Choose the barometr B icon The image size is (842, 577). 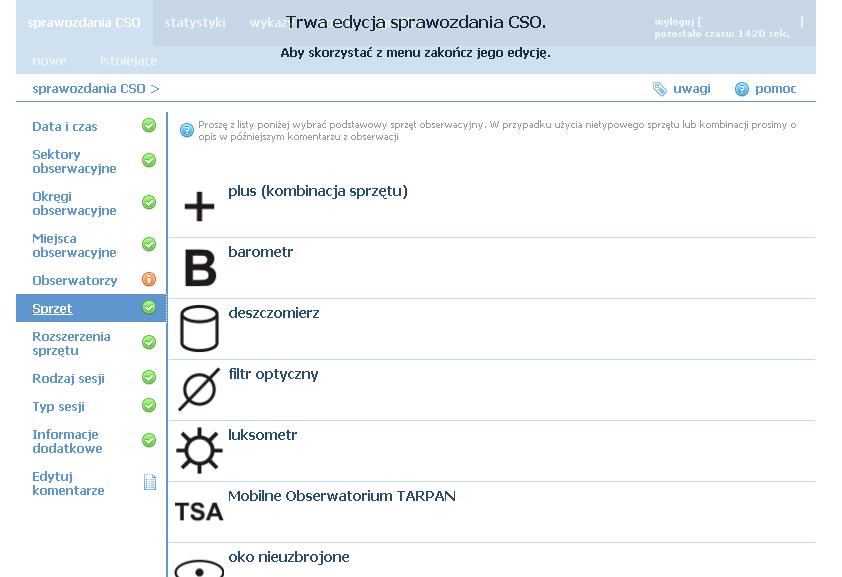click(x=200, y=268)
